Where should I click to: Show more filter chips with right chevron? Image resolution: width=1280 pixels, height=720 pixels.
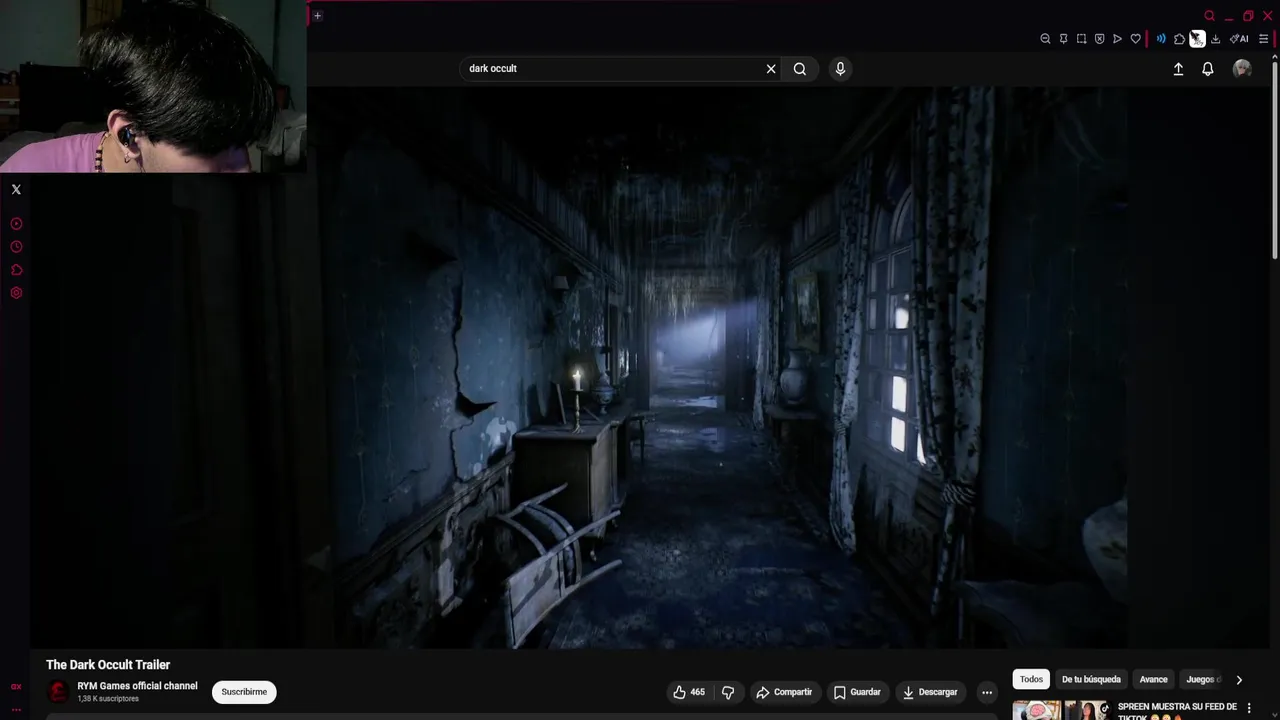[x=1239, y=680]
